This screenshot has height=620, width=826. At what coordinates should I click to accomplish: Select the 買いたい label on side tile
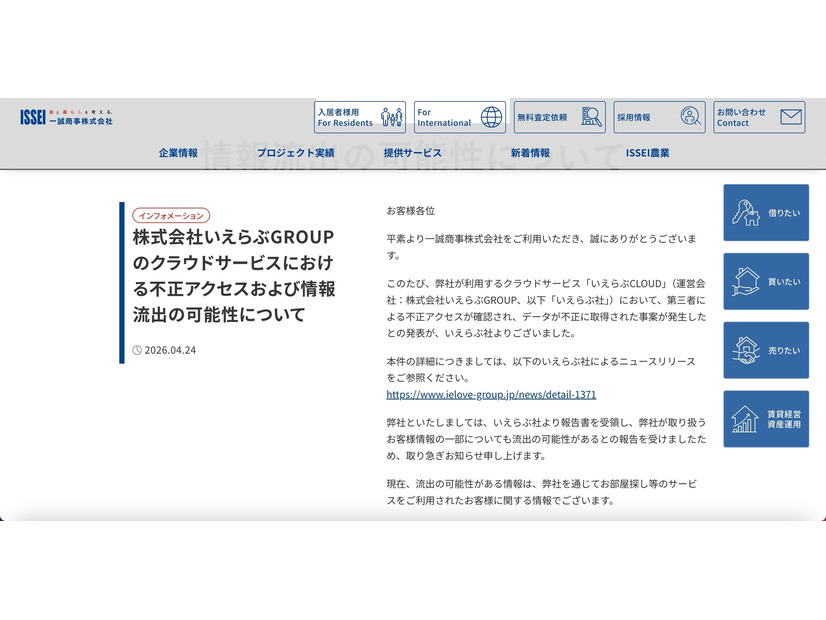click(x=784, y=282)
